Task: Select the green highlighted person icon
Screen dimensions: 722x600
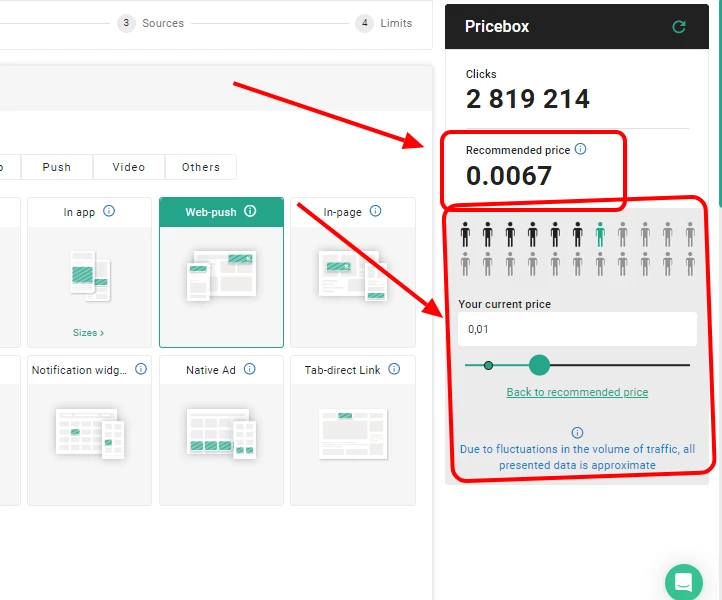Action: click(600, 234)
